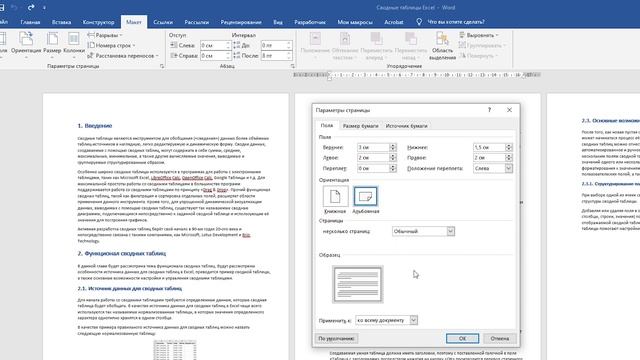
Task: Switch to the Вид ribbon tab
Action: tap(278, 22)
